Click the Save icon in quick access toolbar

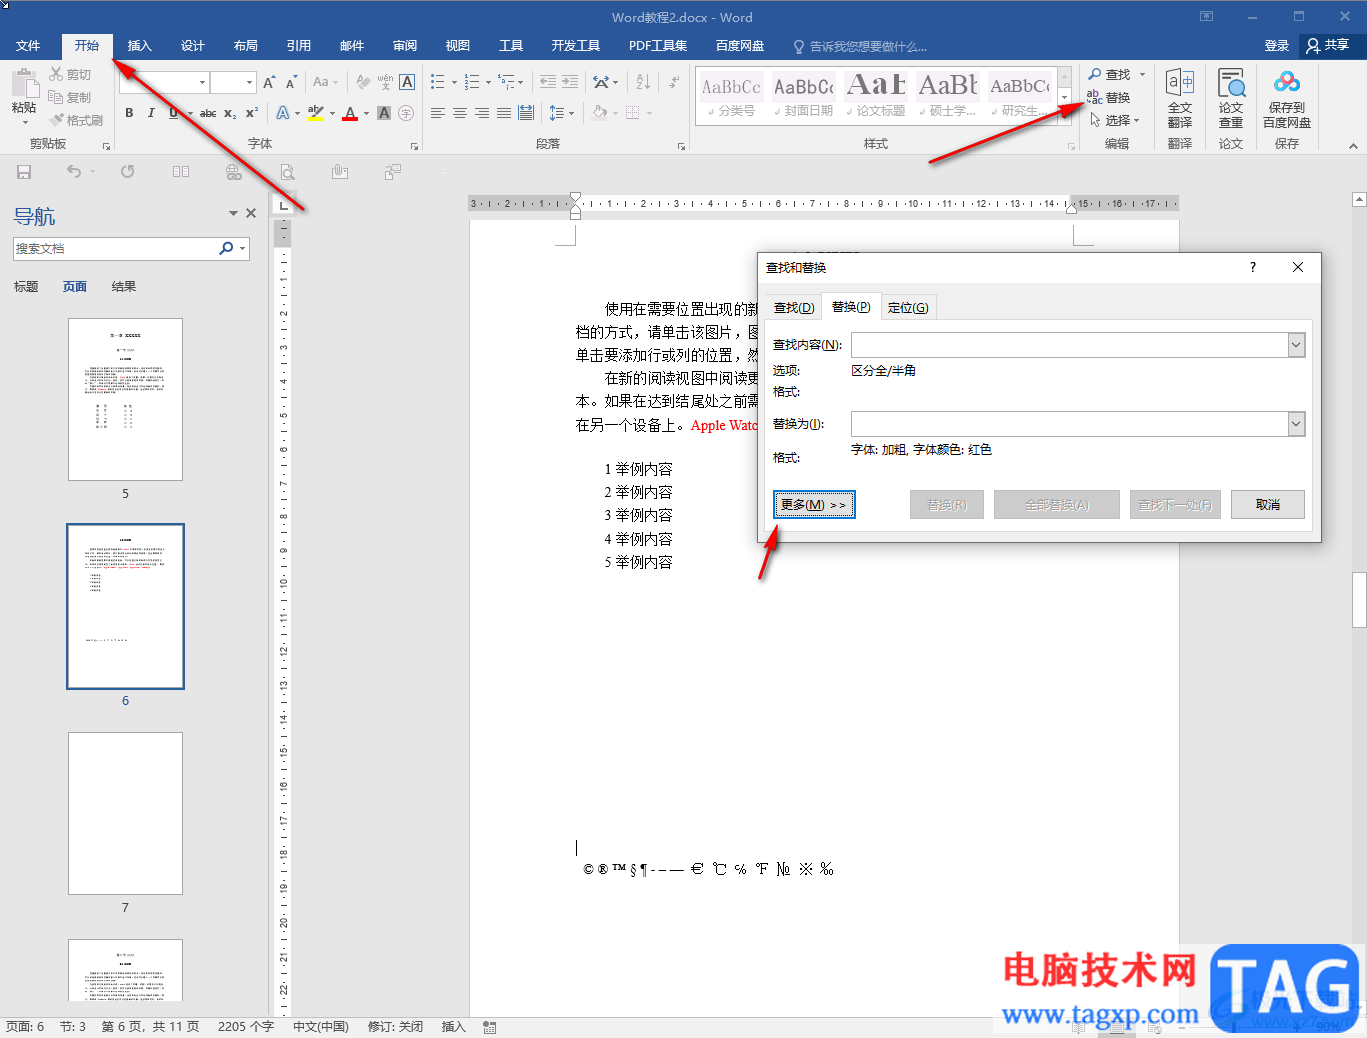click(x=24, y=172)
